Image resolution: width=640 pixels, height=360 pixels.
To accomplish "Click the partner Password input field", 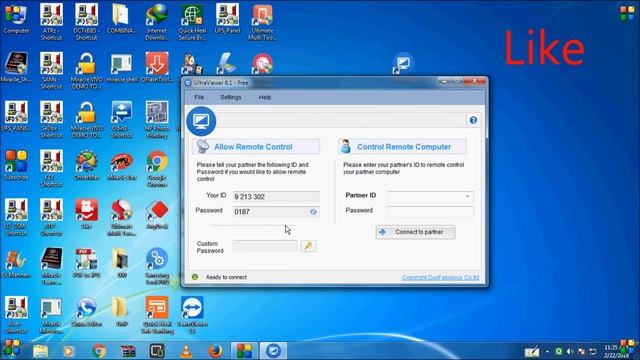I will 430,211.
